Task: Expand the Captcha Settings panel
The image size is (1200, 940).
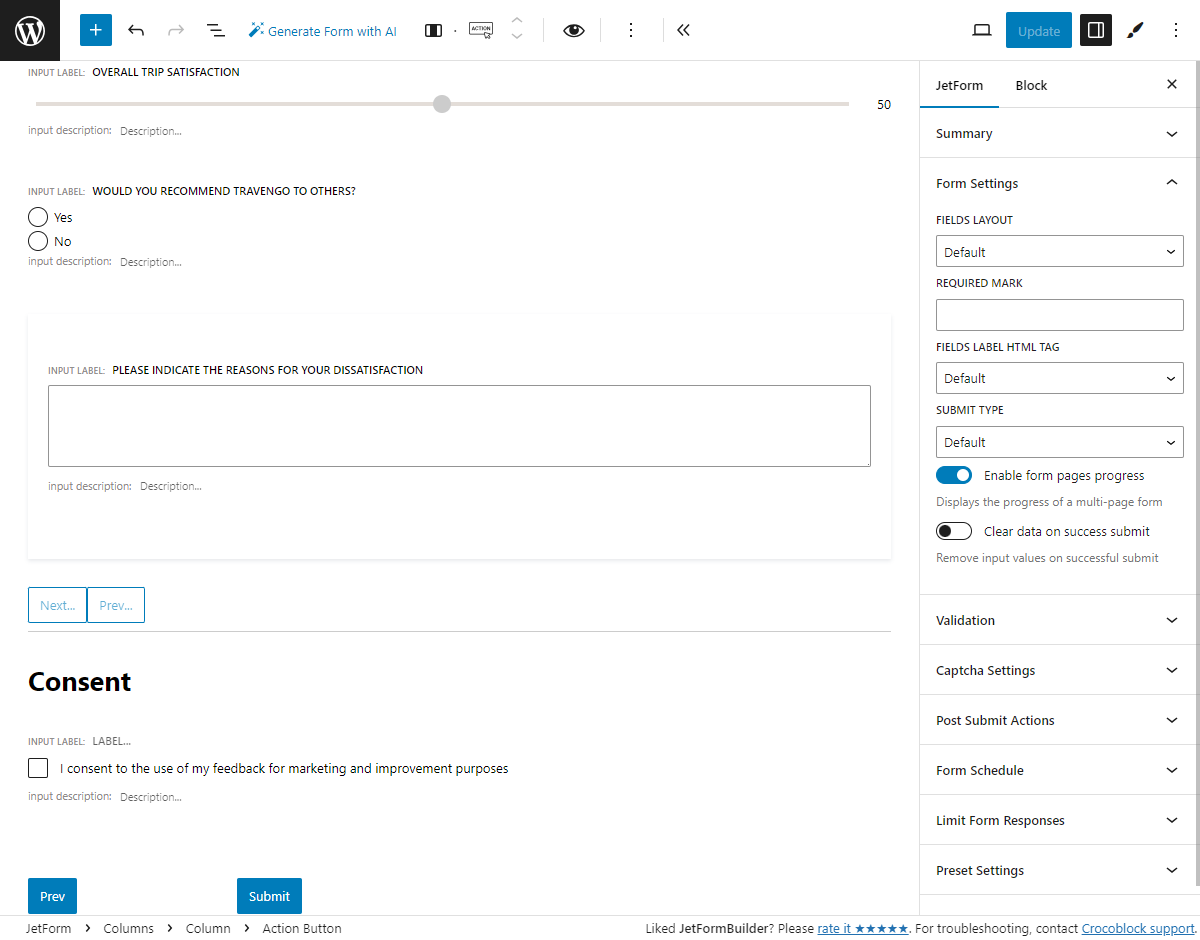Action: (1059, 670)
